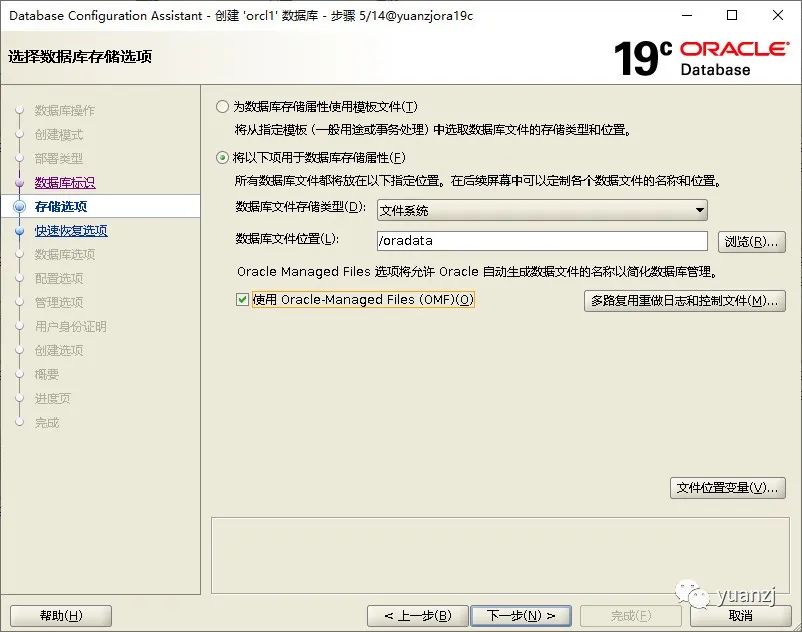This screenshot has width=802, height=632.
Task: Click the 创建模式 step text
Action: pyautogui.click(x=58, y=134)
